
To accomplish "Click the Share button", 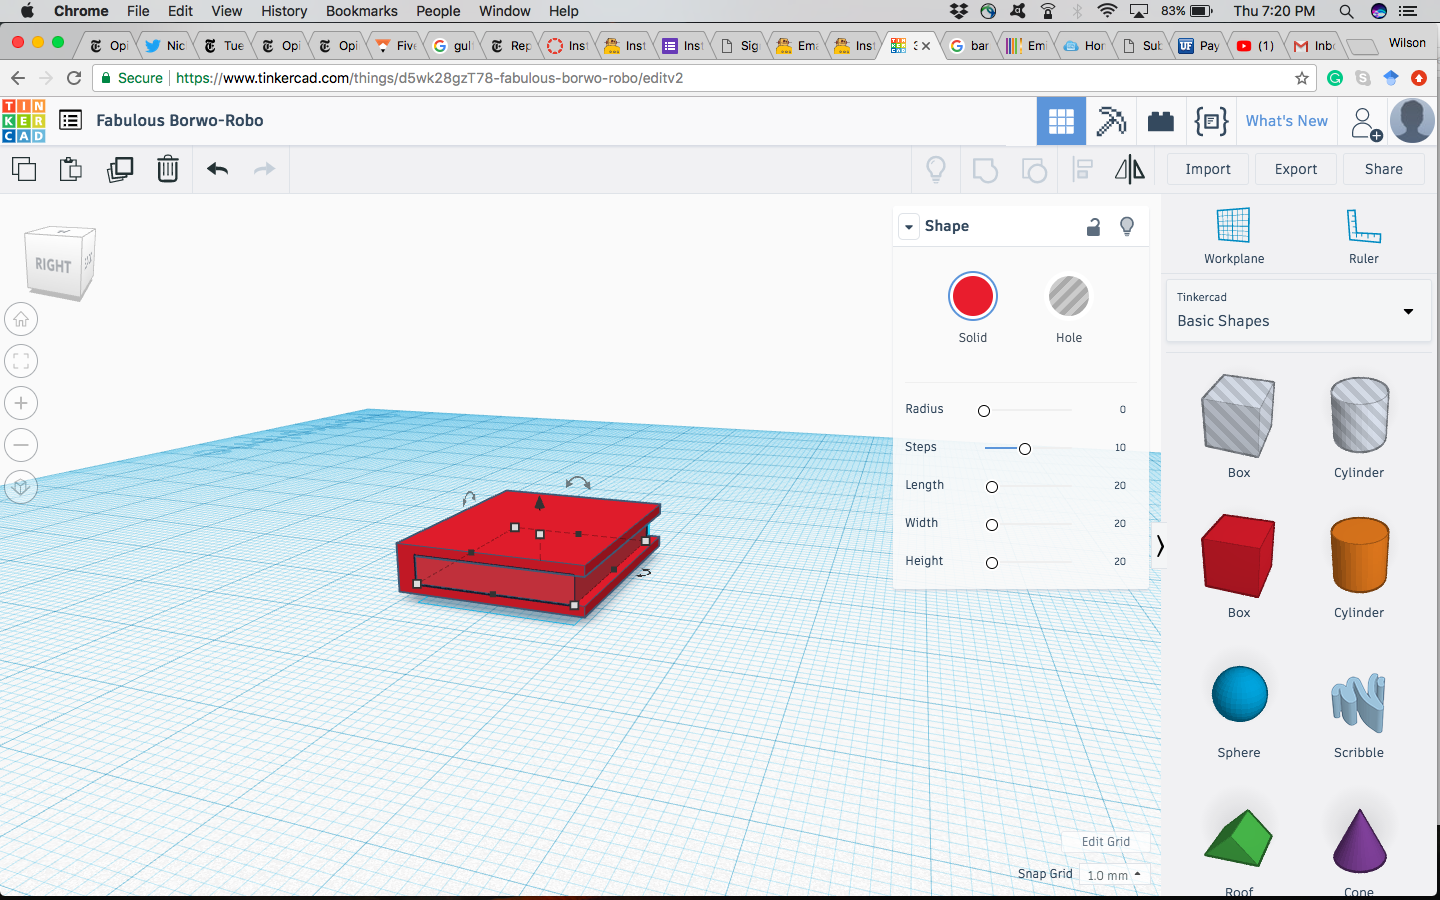I will click(1384, 169).
